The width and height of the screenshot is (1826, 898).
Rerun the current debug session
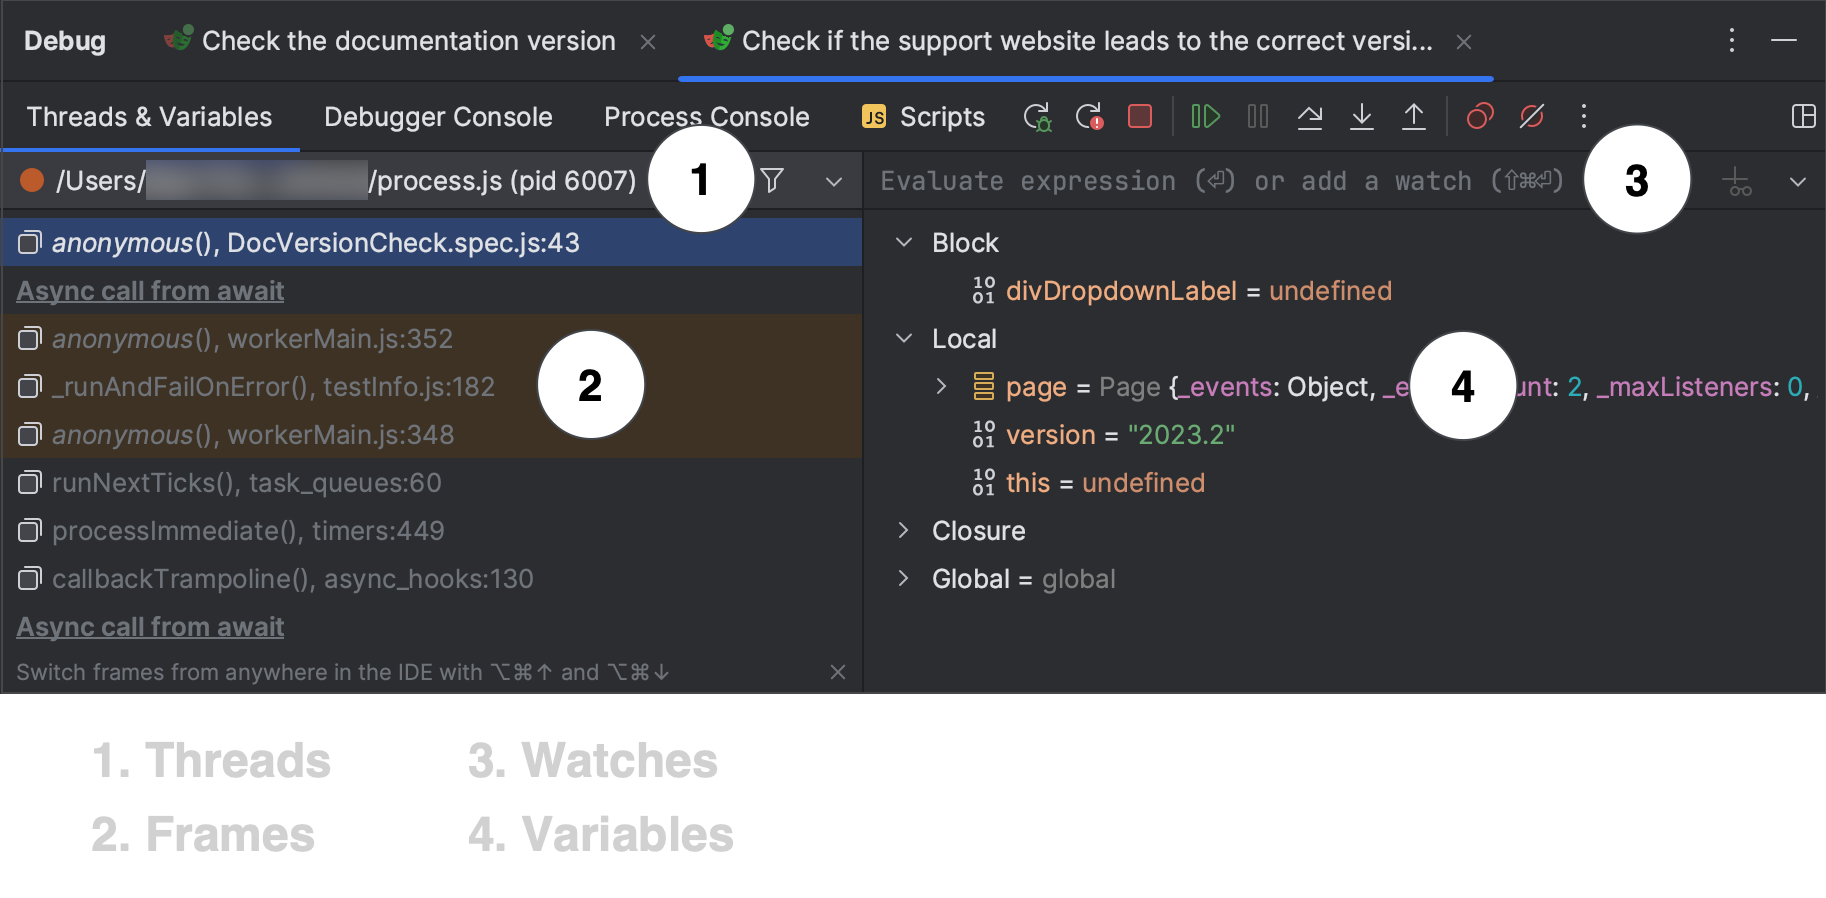[x=1038, y=116]
